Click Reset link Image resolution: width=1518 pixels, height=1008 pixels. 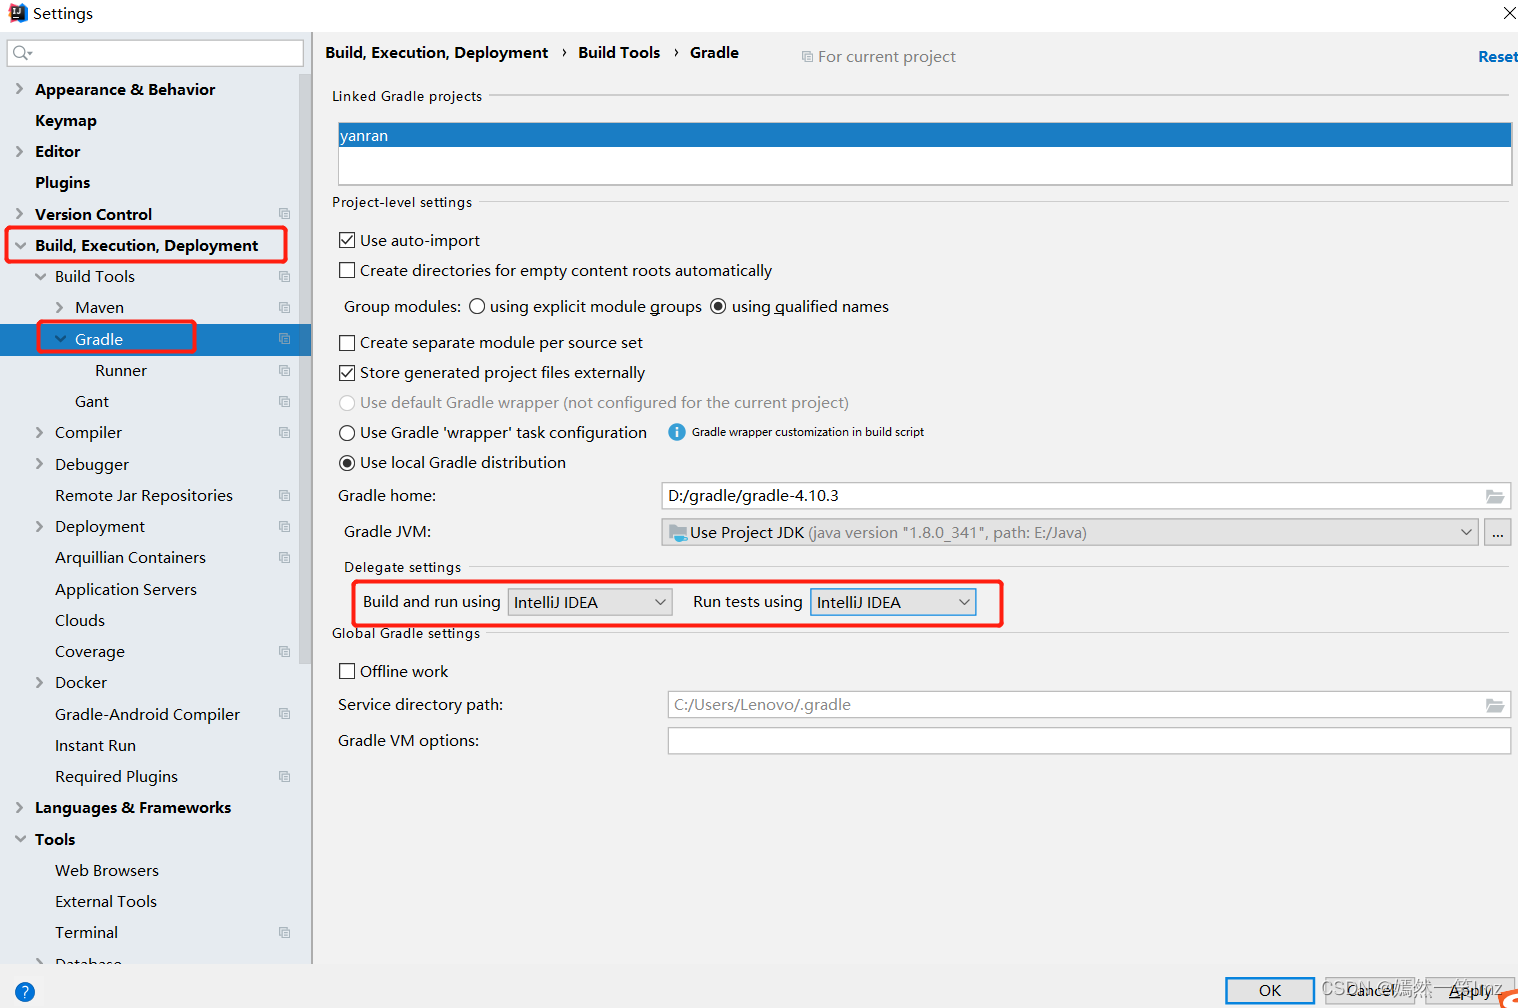pos(1497,56)
